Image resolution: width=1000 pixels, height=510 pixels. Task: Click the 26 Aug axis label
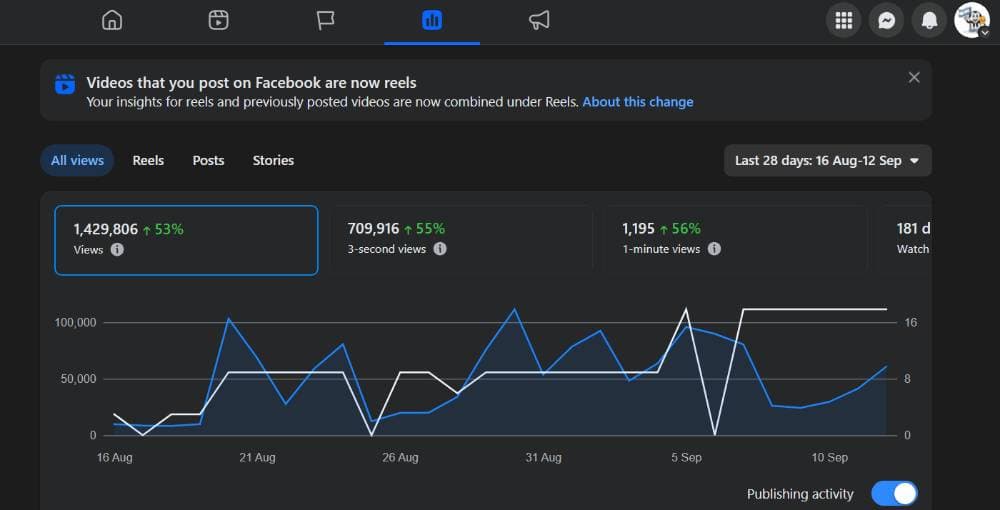(x=401, y=458)
